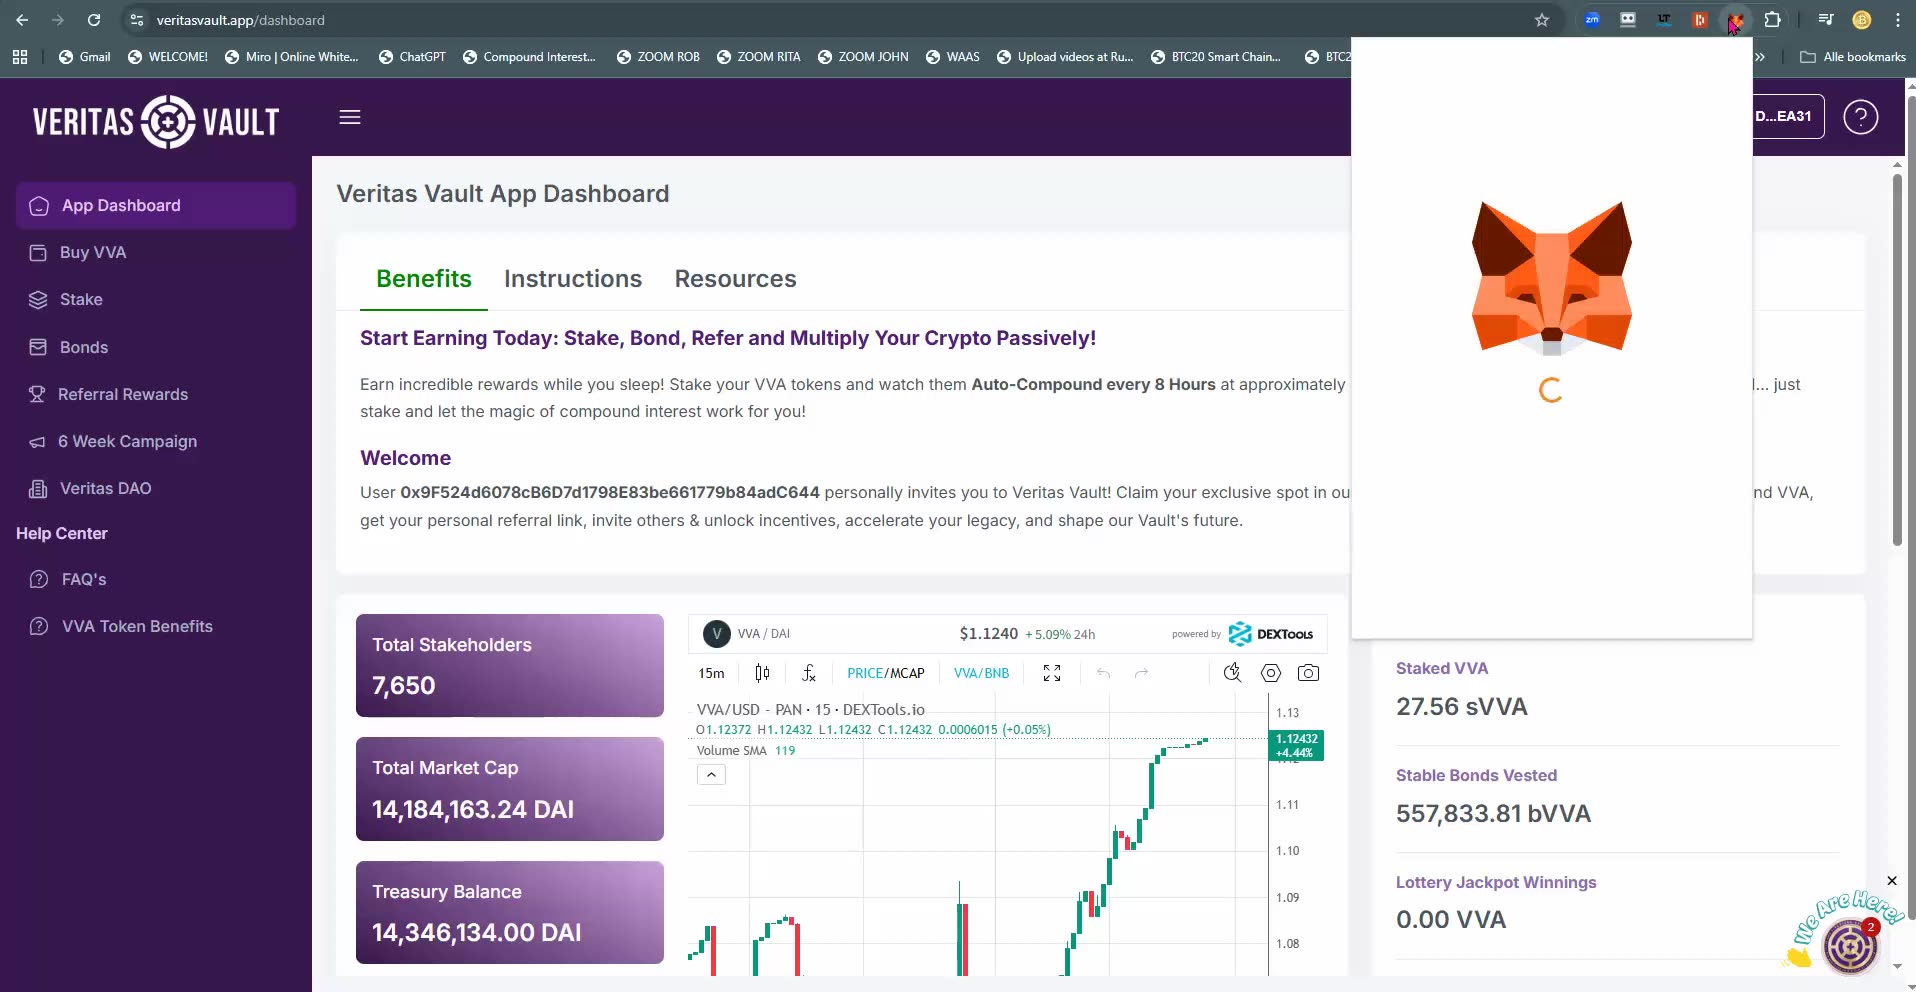Open FAQ's under Help Center
1916x992 pixels.
pyautogui.click(x=84, y=579)
